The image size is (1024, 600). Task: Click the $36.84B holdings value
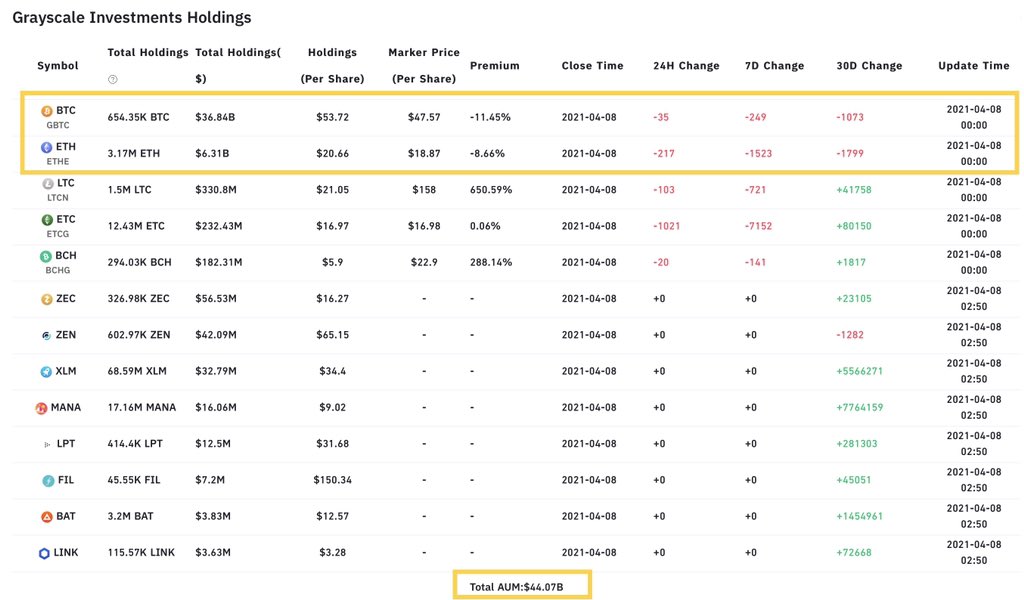coord(215,118)
